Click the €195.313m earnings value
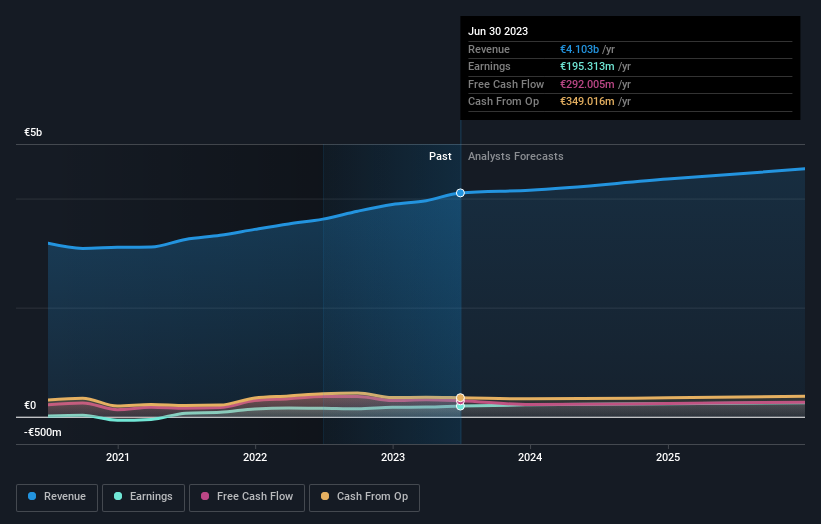The width and height of the screenshot is (821, 524). click(x=587, y=66)
